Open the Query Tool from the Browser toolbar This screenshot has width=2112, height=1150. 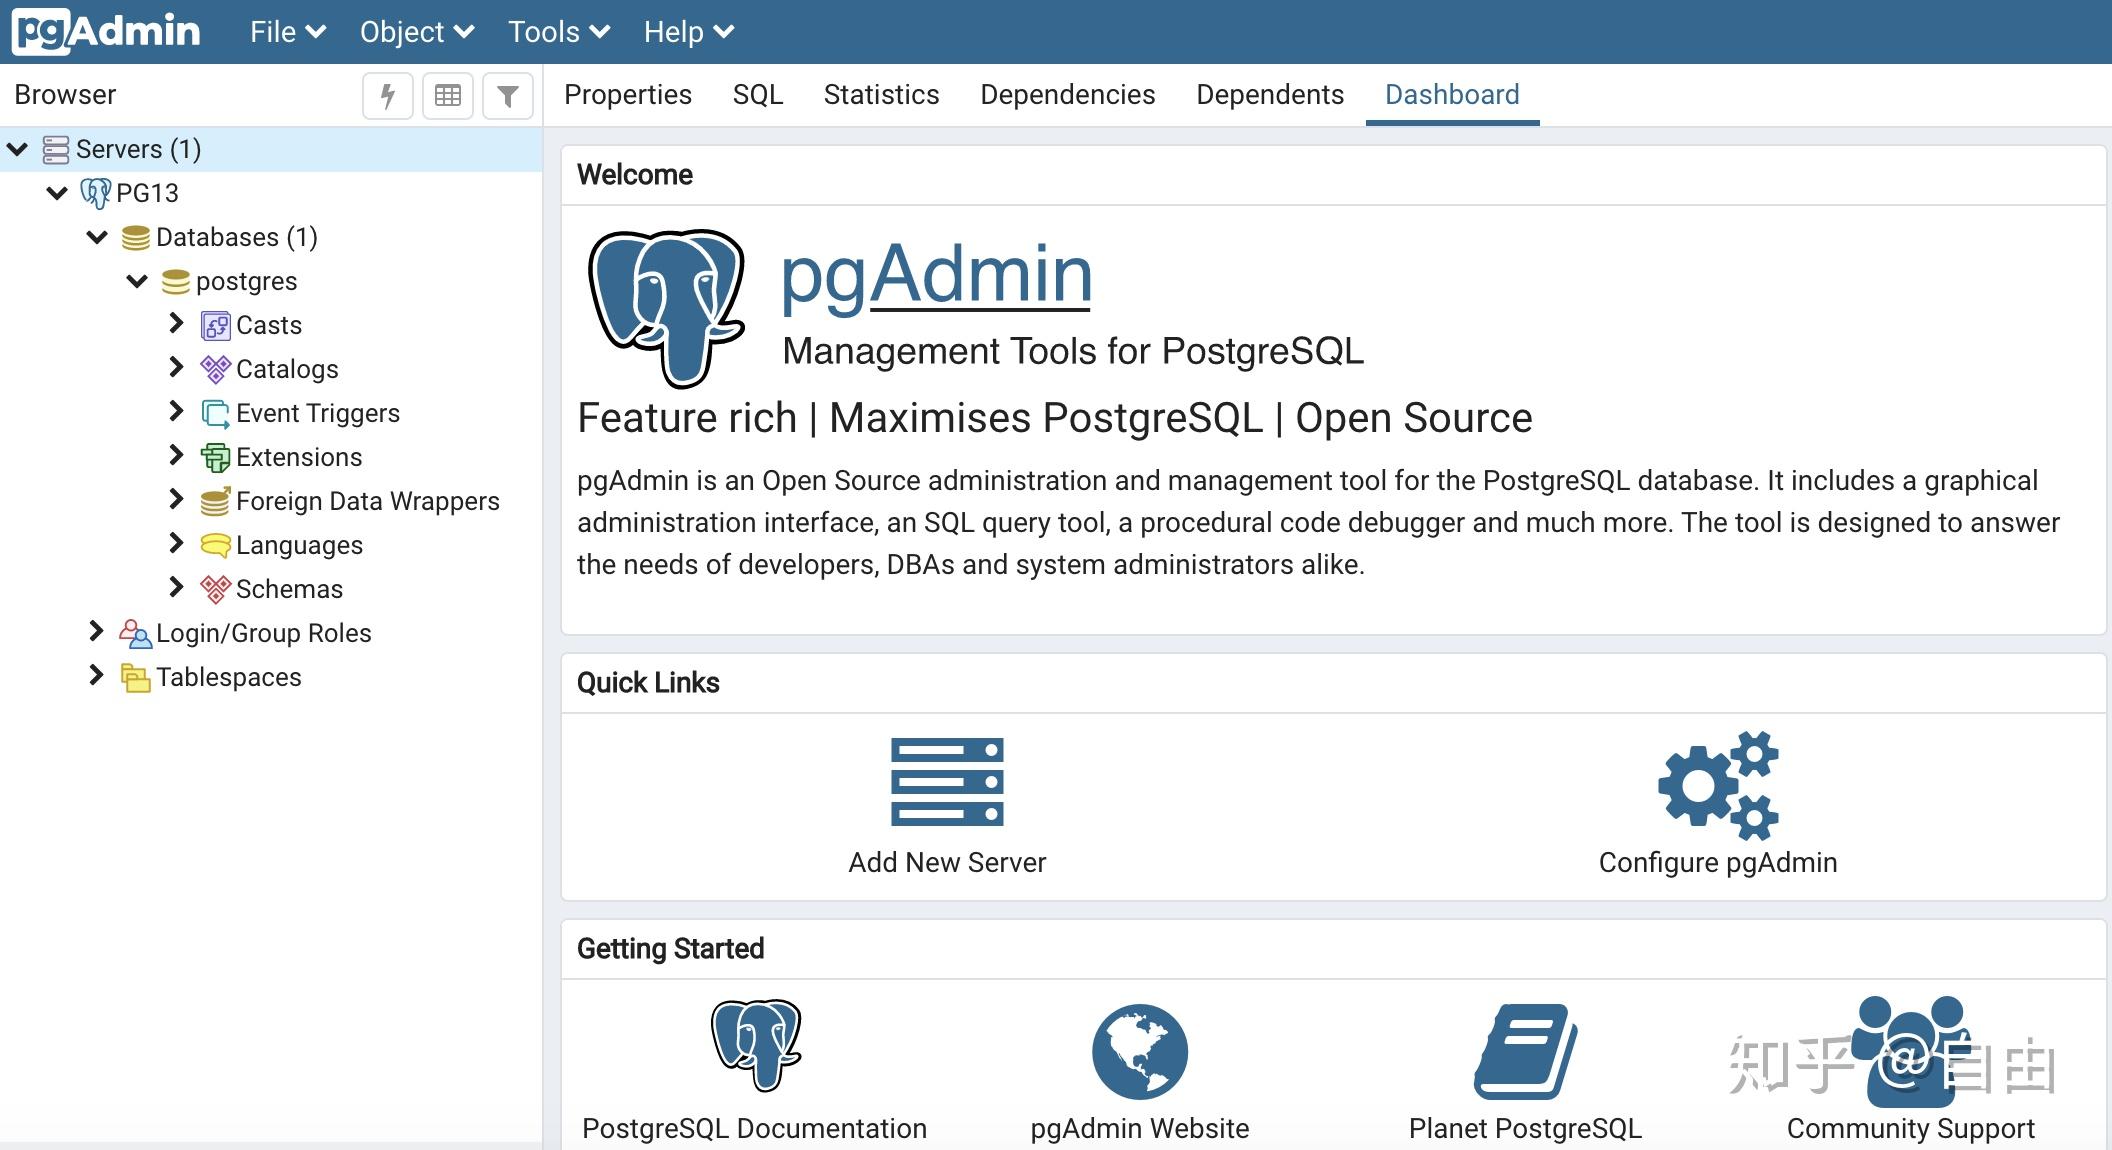pos(387,96)
